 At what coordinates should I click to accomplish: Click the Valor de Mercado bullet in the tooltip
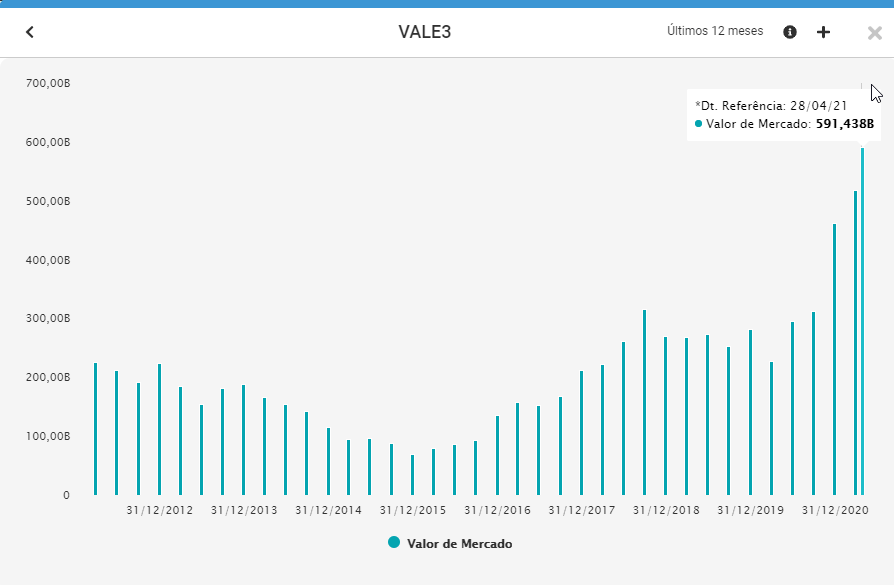(697, 122)
